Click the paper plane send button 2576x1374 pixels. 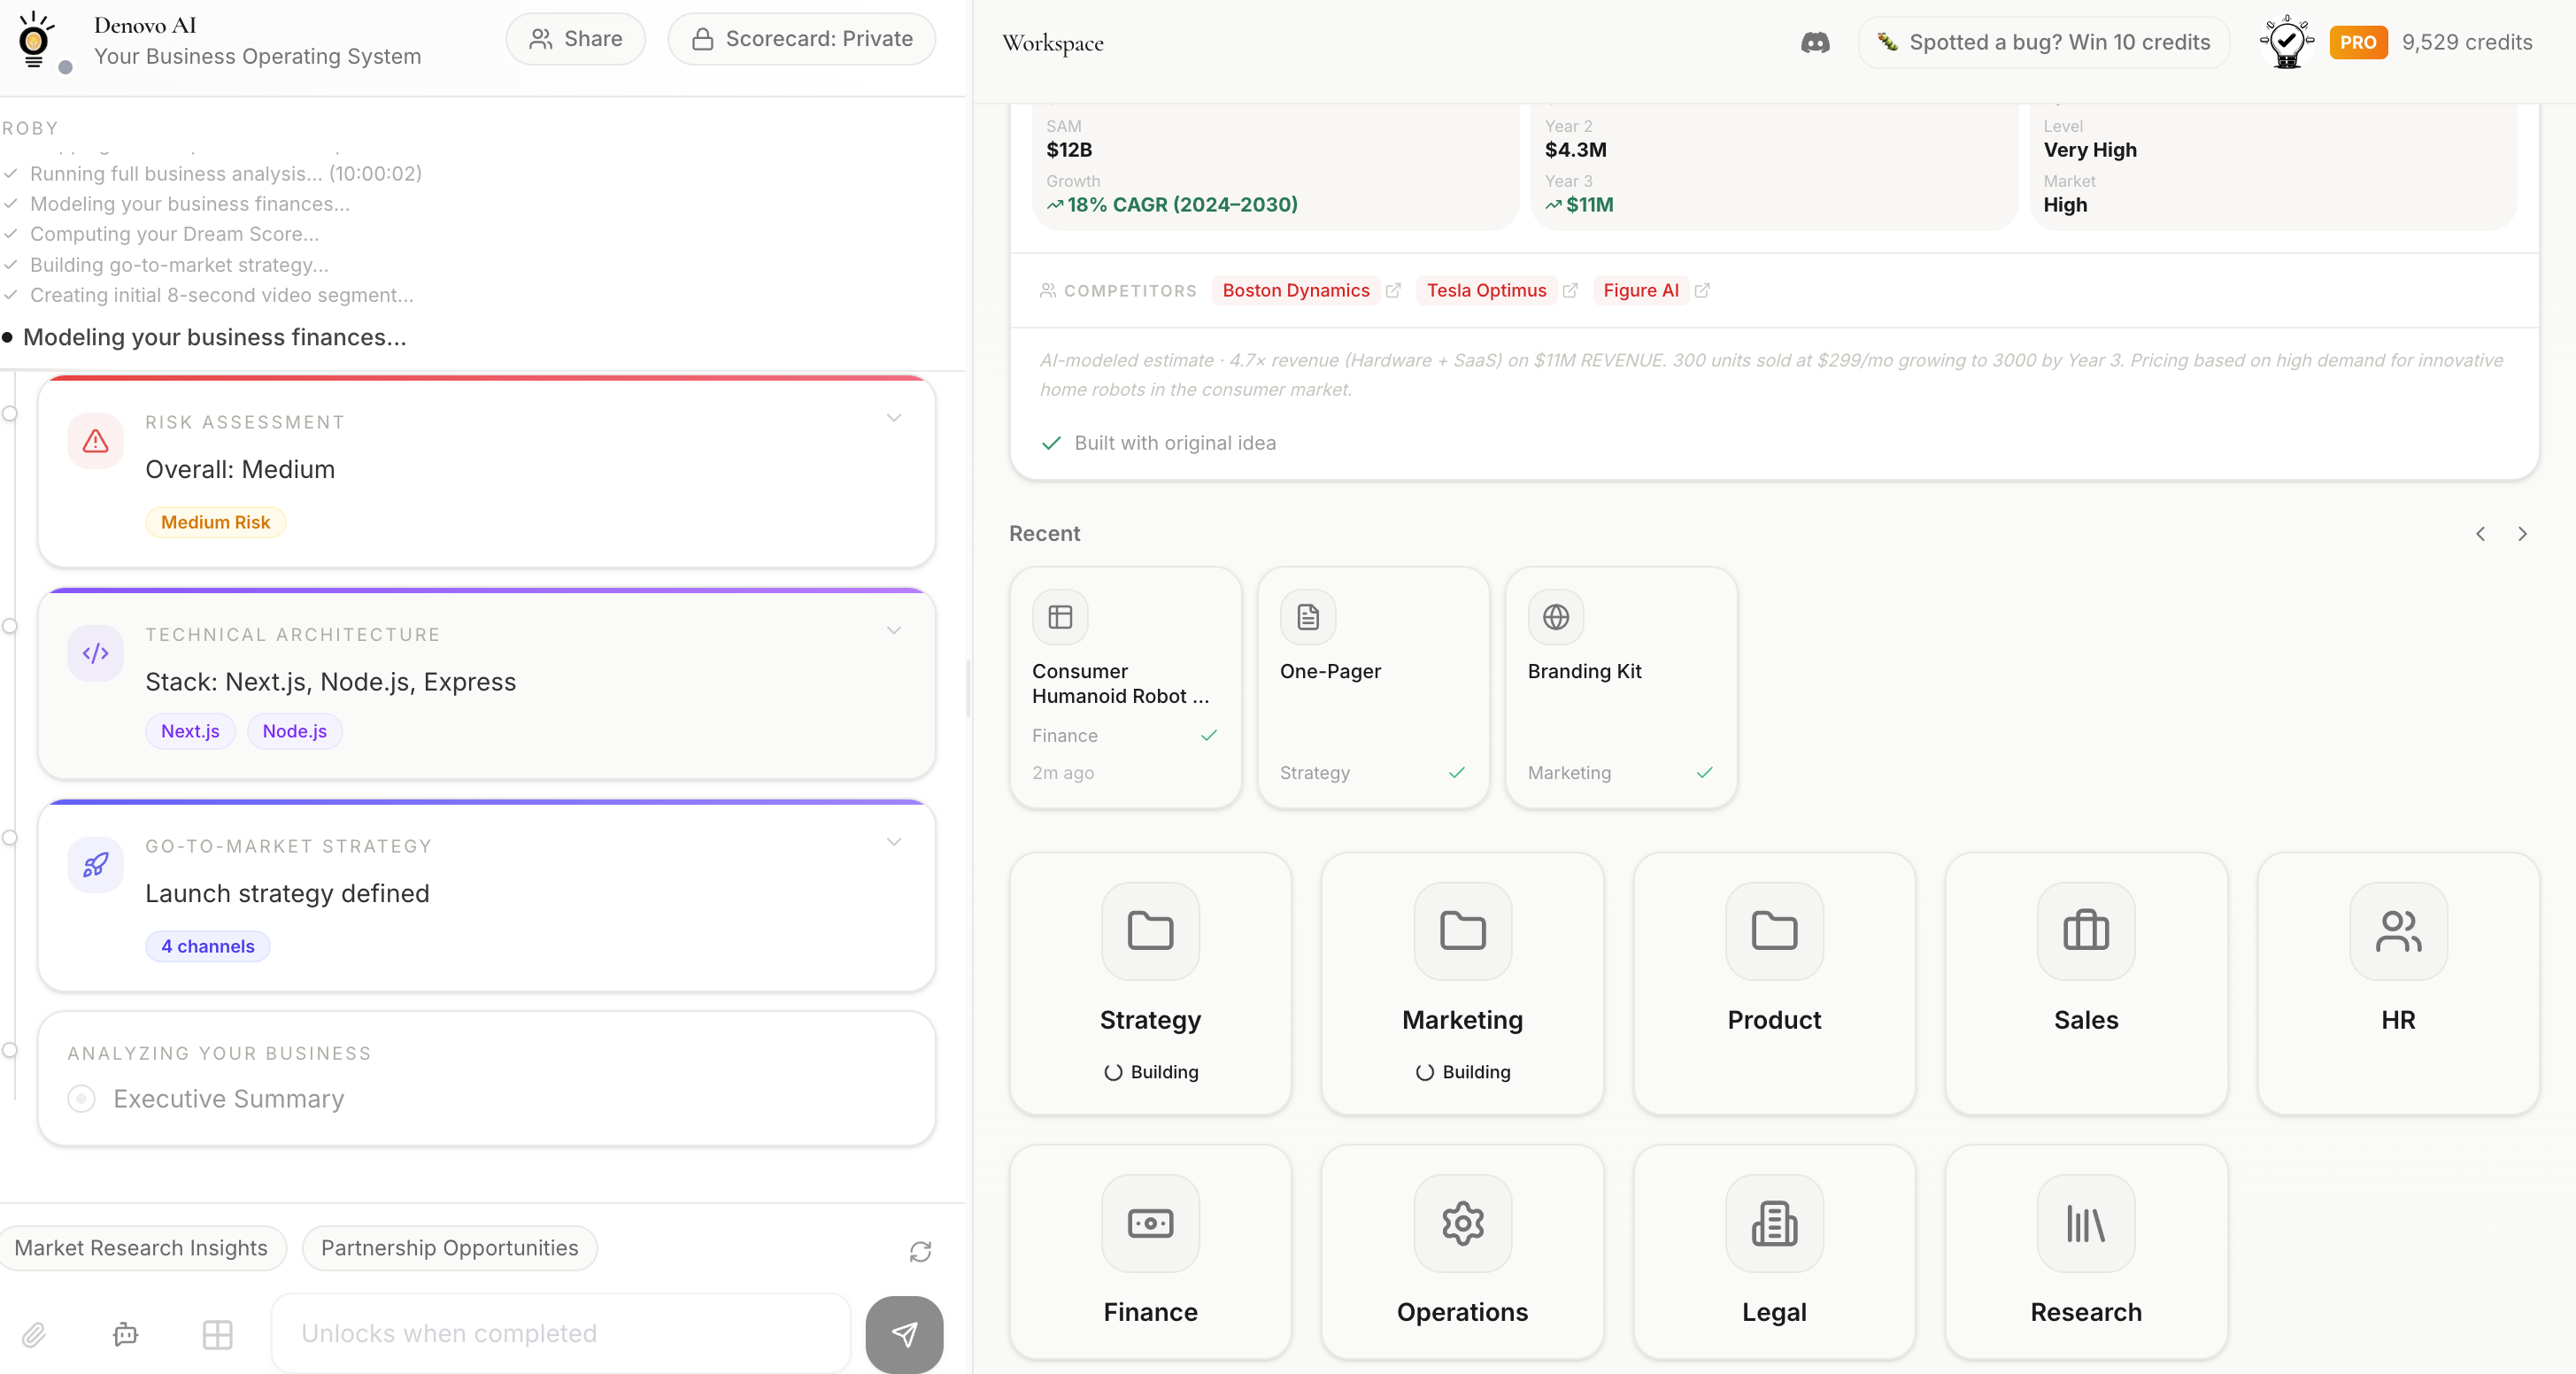click(x=903, y=1334)
